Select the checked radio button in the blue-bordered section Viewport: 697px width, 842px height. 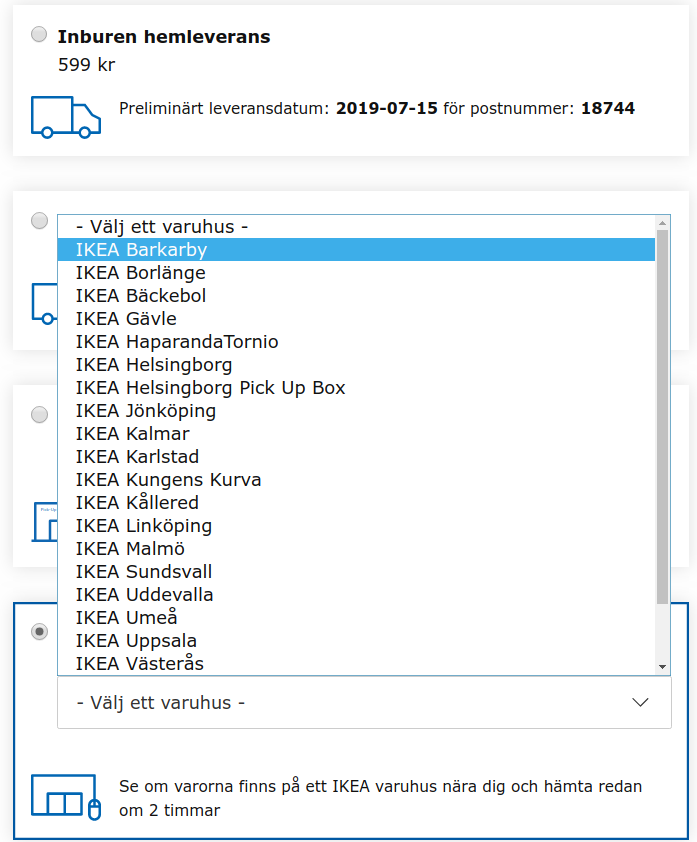[x=39, y=632]
